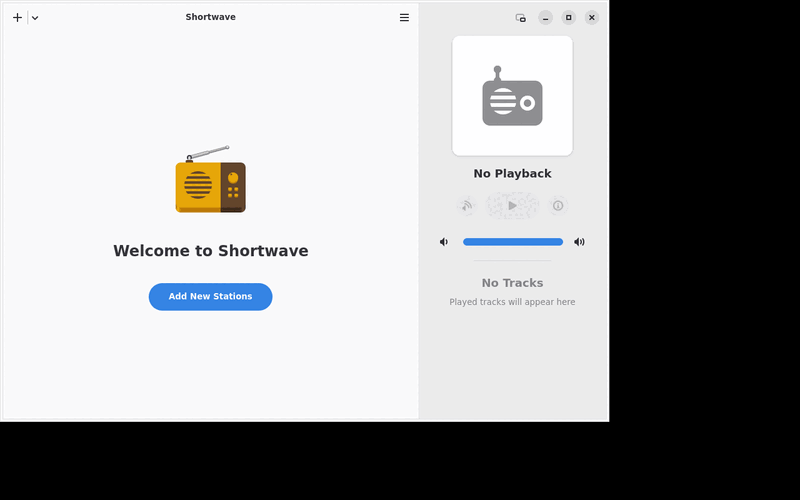The image size is (800, 500).
Task: Click the No Tracks heading
Action: pos(512,283)
